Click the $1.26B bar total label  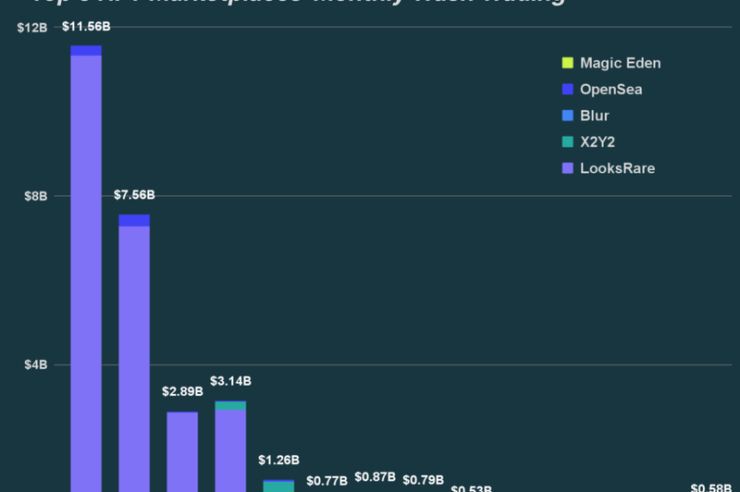point(279,460)
